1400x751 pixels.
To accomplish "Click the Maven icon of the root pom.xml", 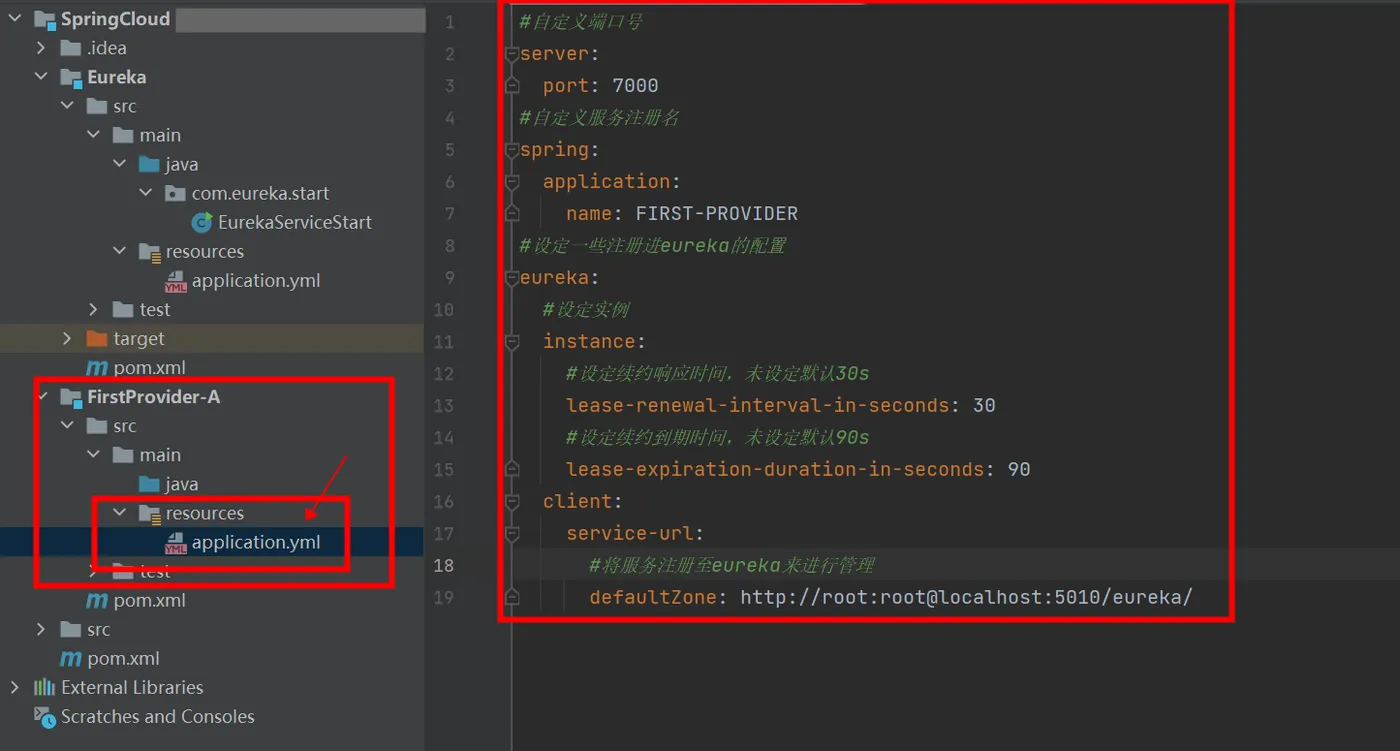I will 71,659.
